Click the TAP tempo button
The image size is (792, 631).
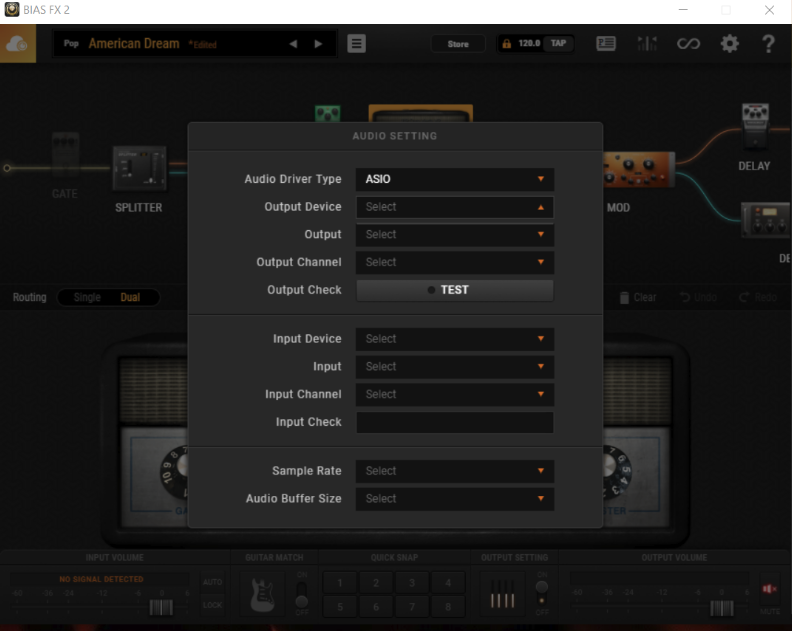558,43
